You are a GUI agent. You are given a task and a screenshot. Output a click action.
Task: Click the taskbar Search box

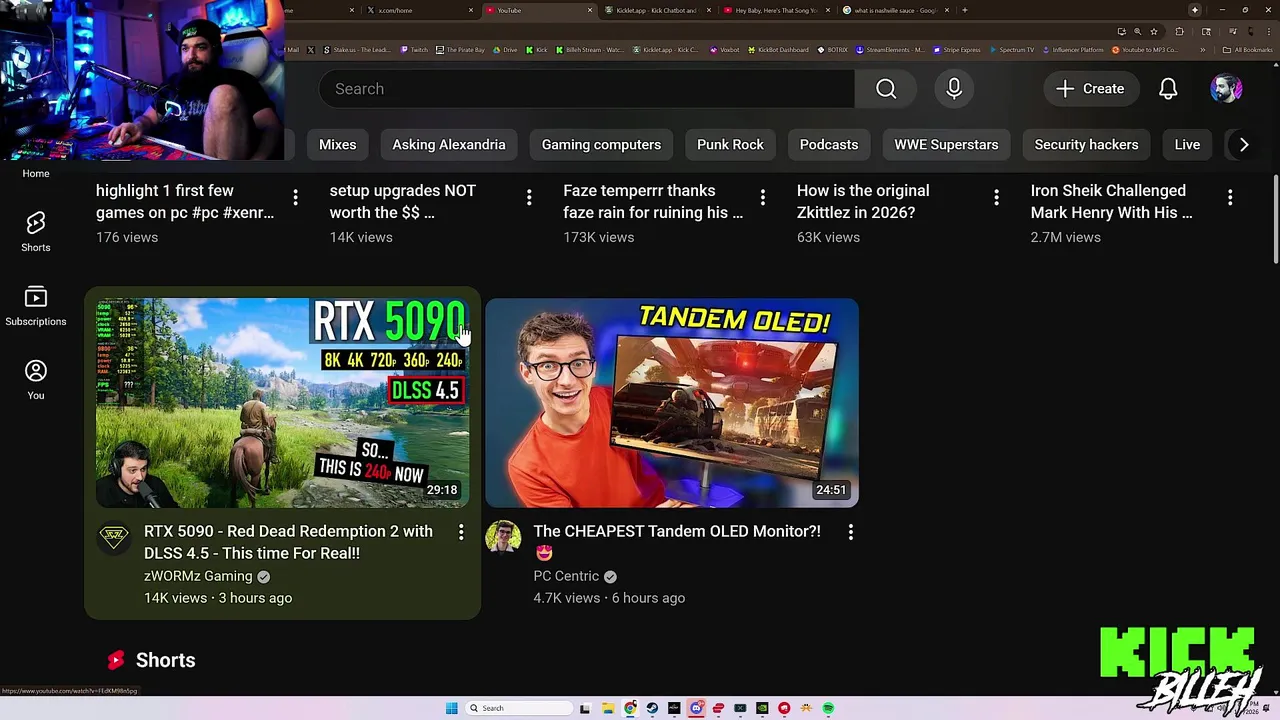pyautogui.click(x=519, y=708)
